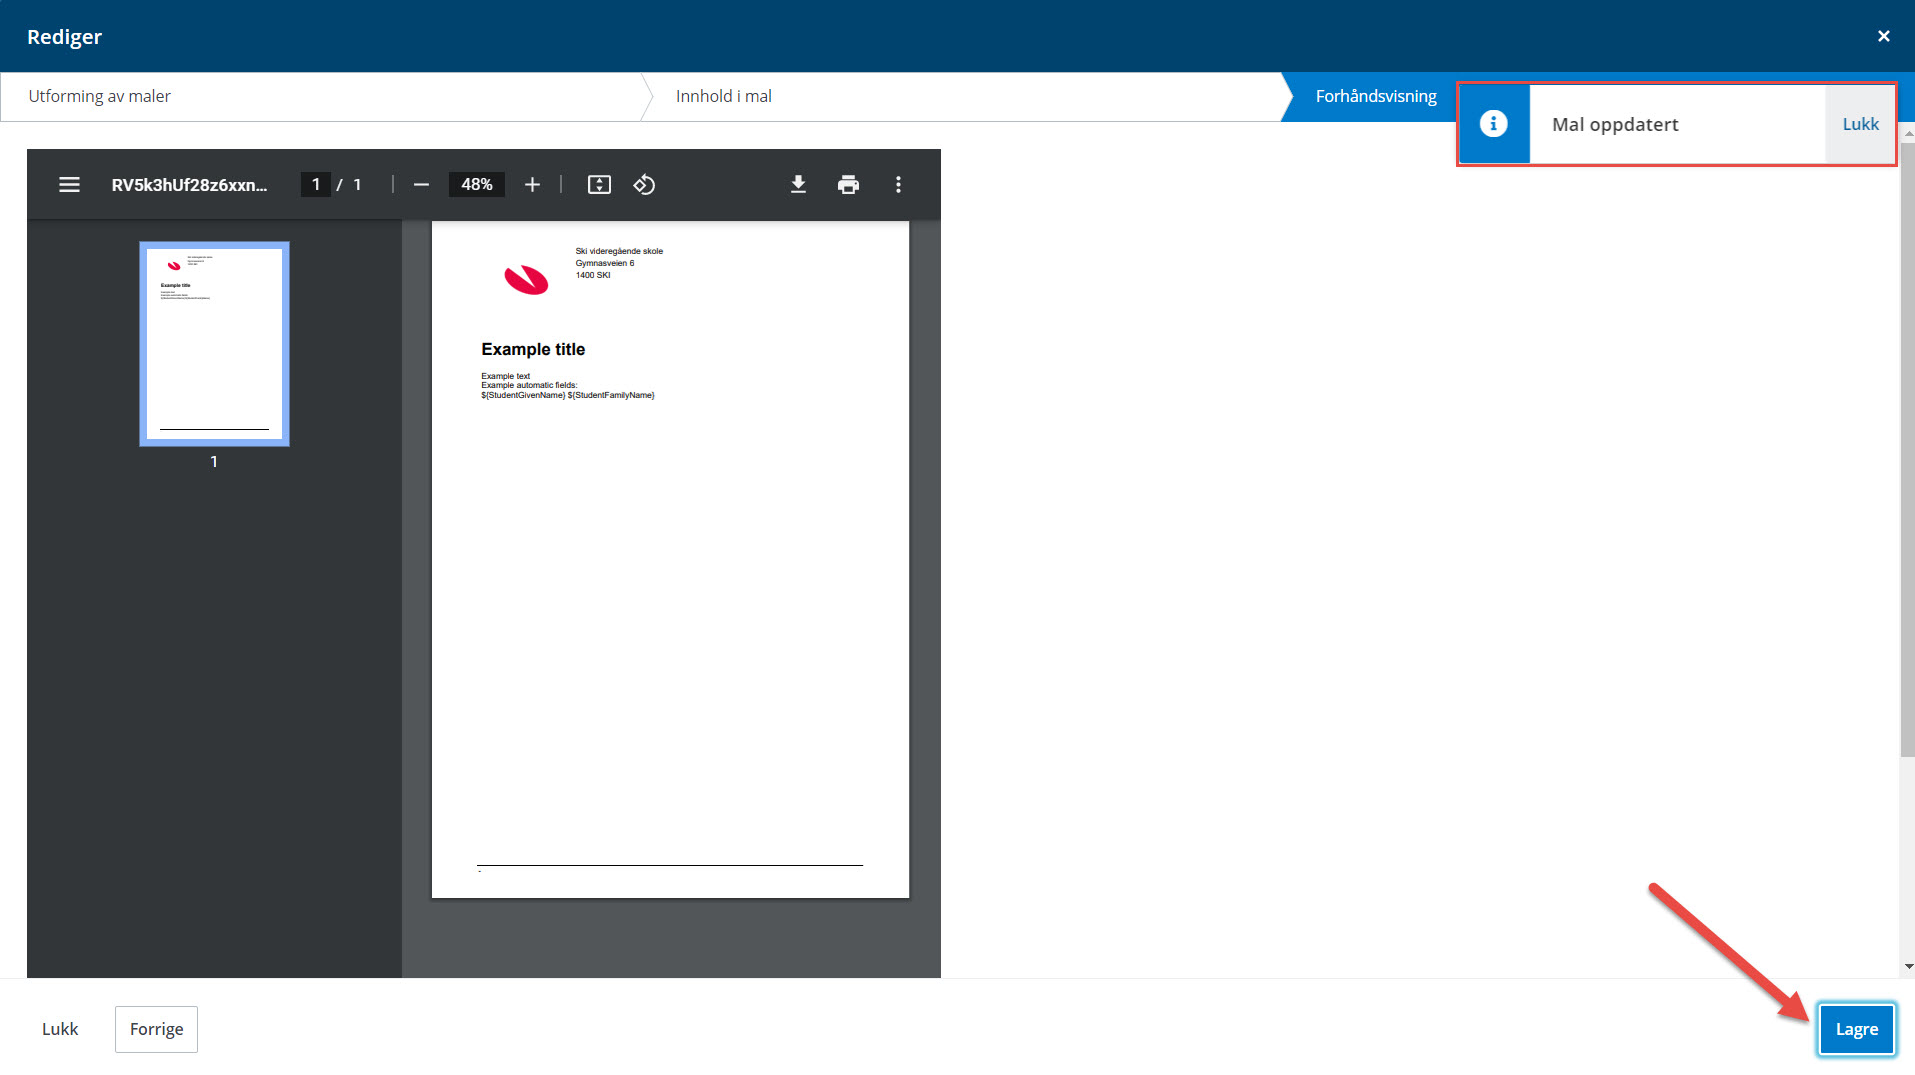The image size is (1915, 1075).
Task: Switch to the Innhold i mal step
Action: (723, 96)
